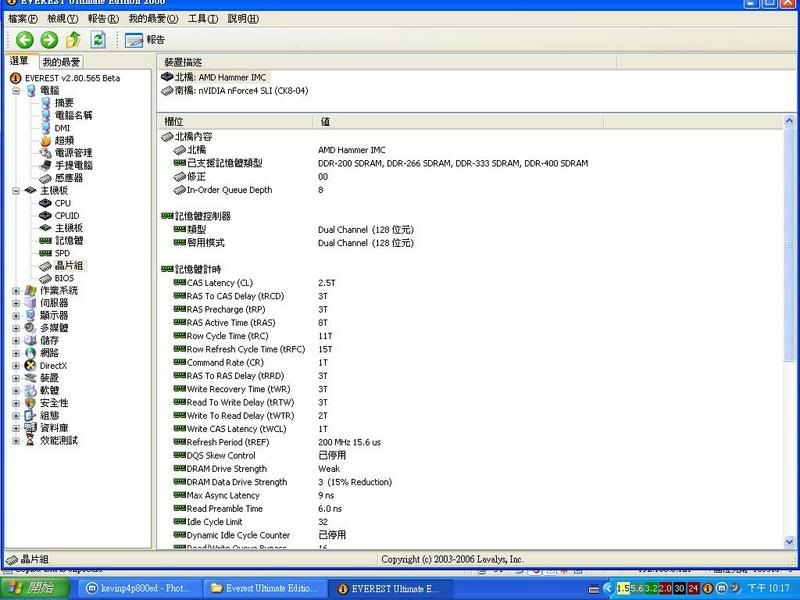This screenshot has height=600, width=800.
Task: Collapse the 主機板 tree node
Action: [x=17, y=190]
